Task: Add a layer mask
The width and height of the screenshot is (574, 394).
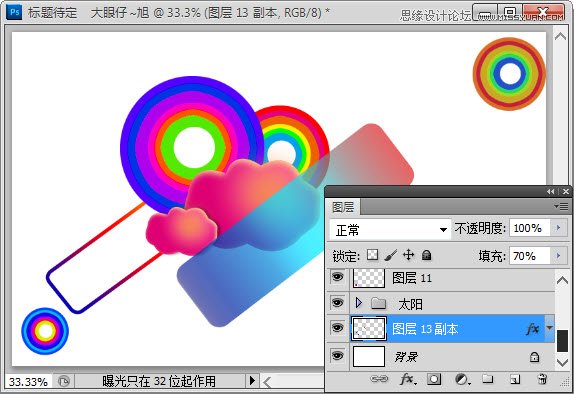Action: coord(434,379)
